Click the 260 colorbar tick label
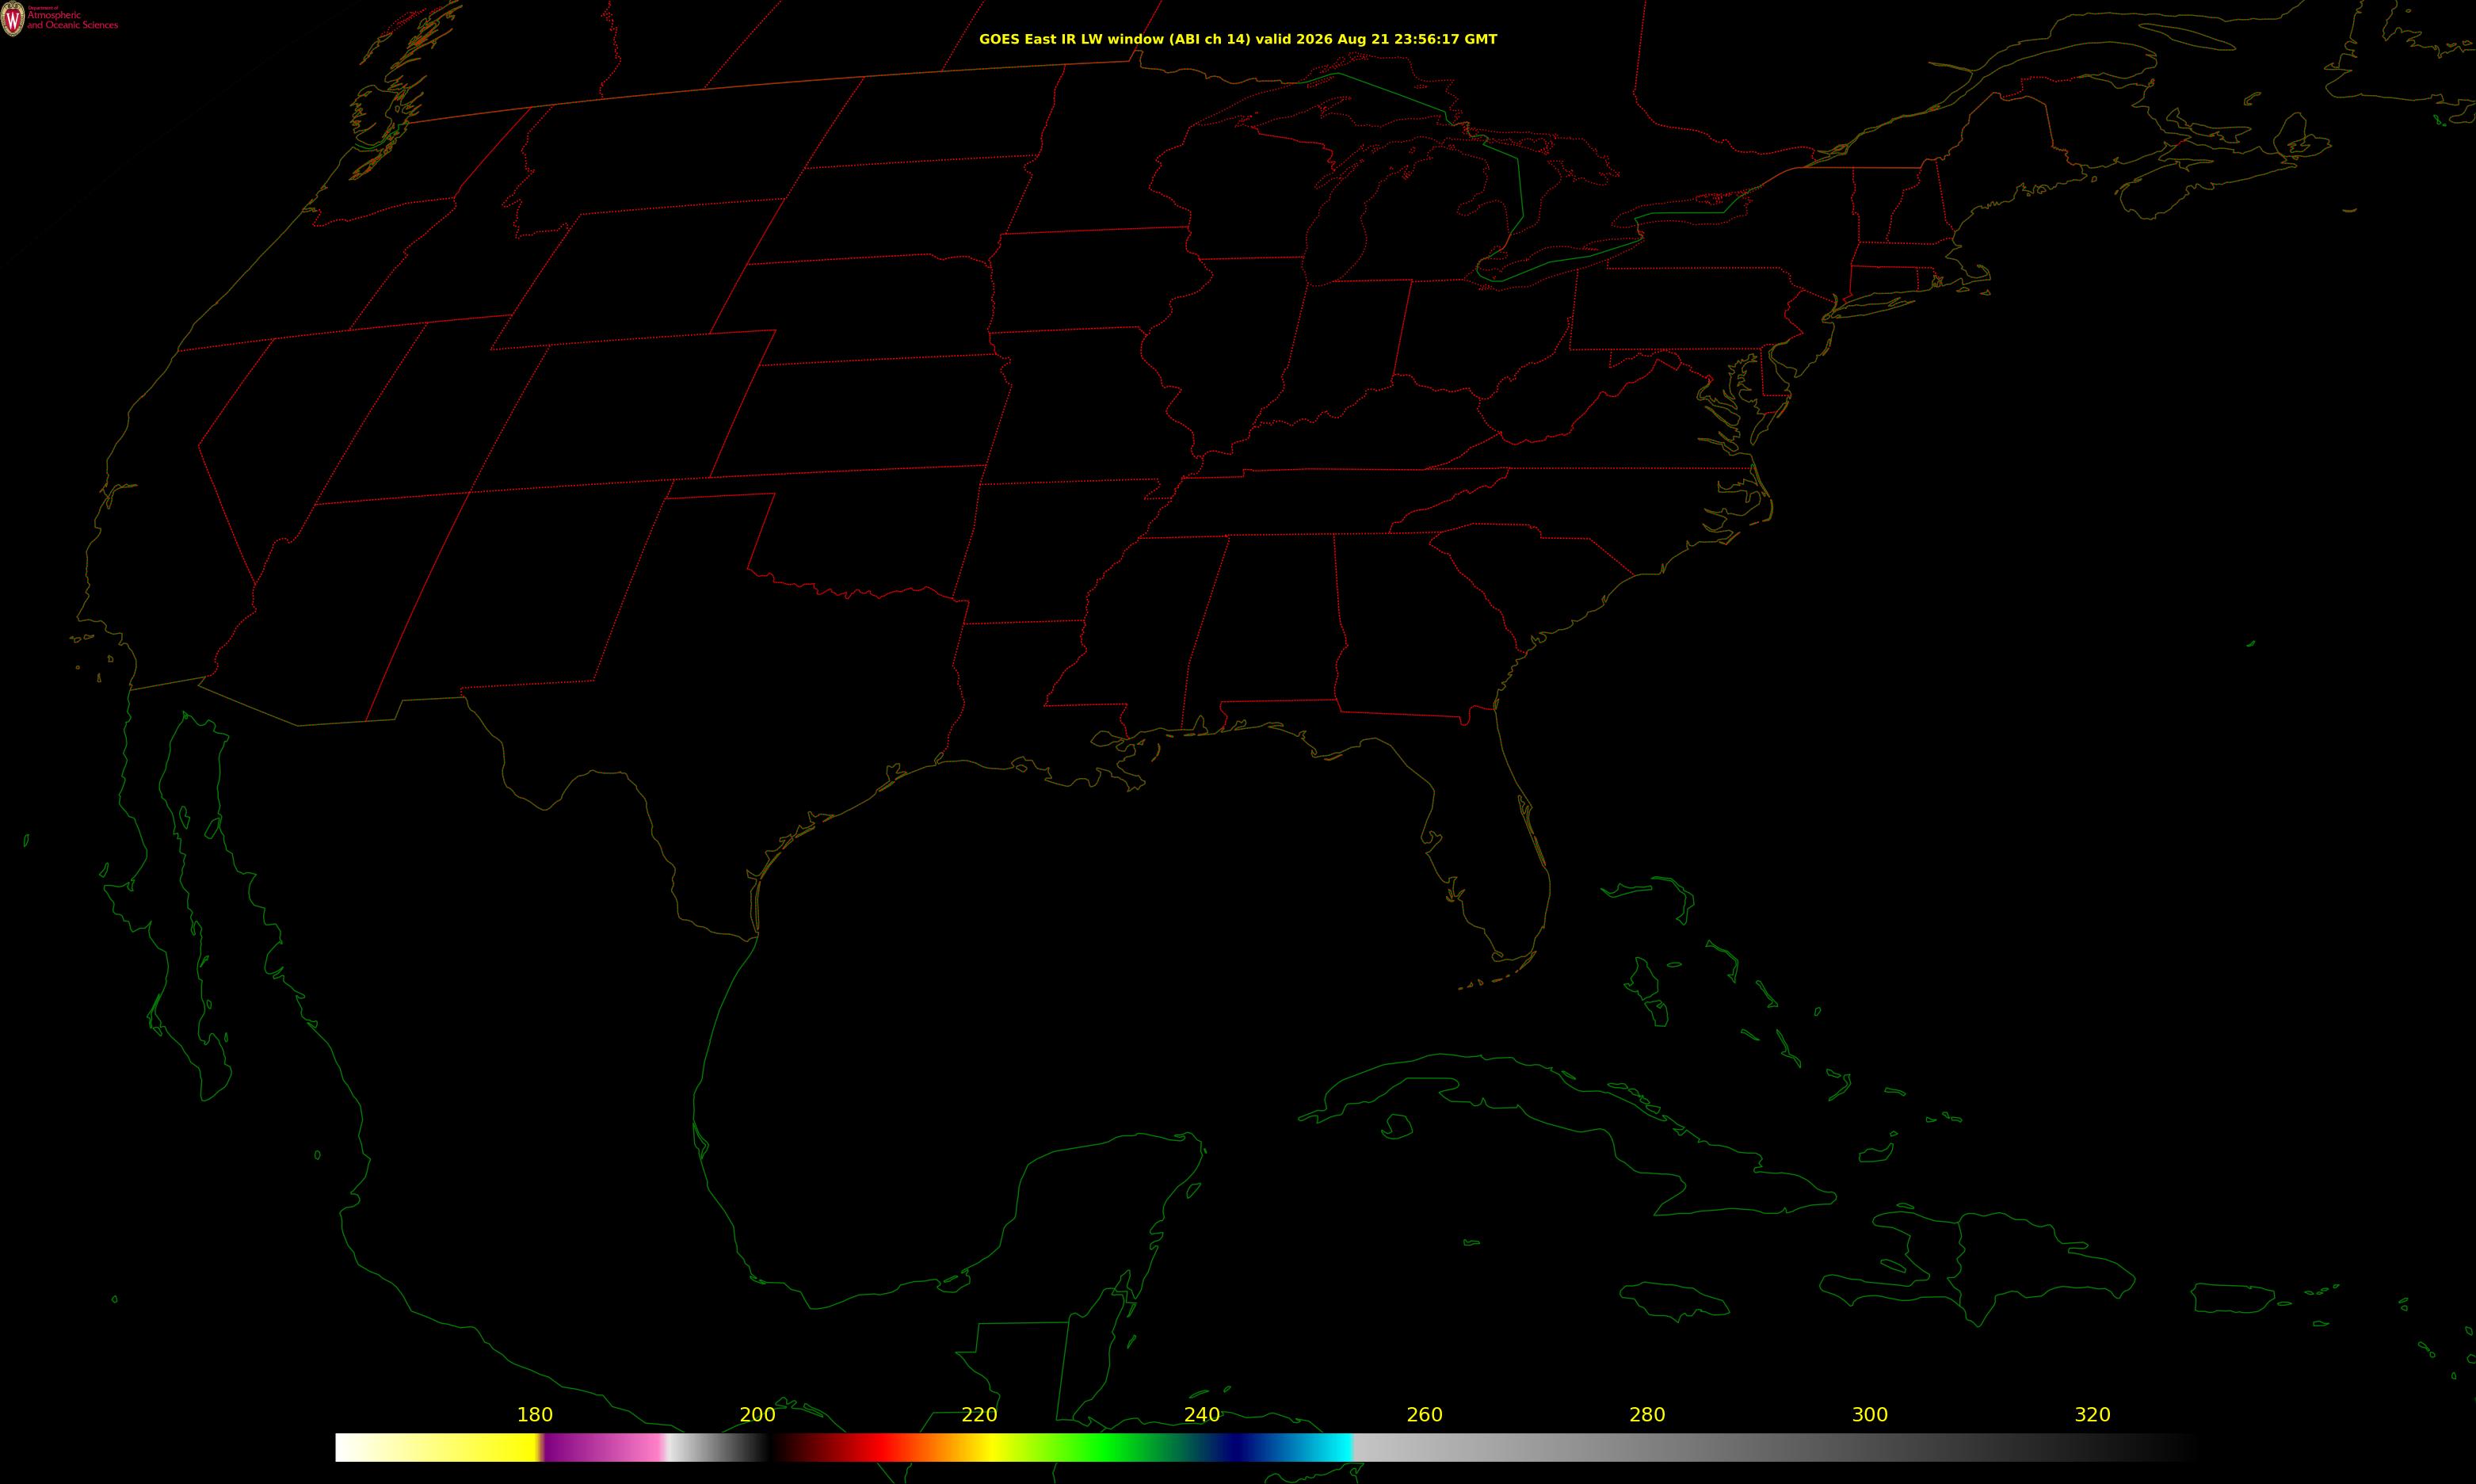The width and height of the screenshot is (2476, 1484). [x=1425, y=1415]
